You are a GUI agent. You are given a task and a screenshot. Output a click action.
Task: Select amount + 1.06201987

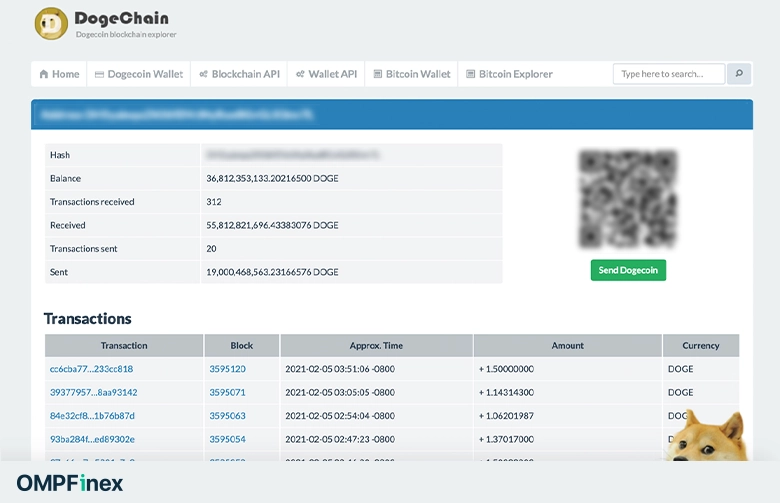pos(506,416)
